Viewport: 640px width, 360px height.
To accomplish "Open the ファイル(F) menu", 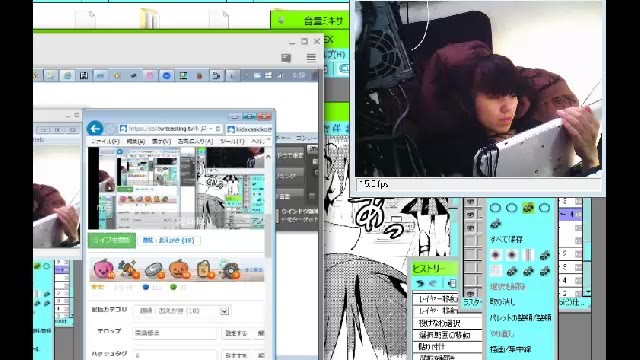I will pyautogui.click(x=105, y=141).
